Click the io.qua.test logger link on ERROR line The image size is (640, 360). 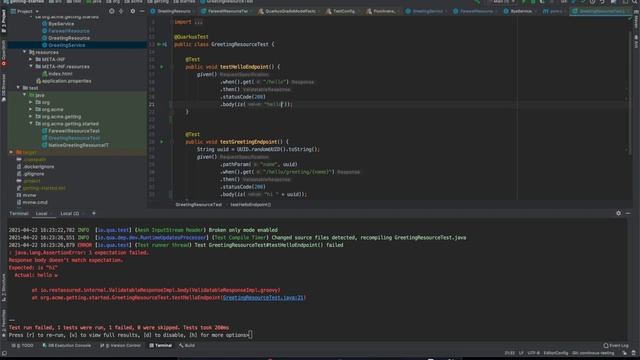tap(113, 245)
